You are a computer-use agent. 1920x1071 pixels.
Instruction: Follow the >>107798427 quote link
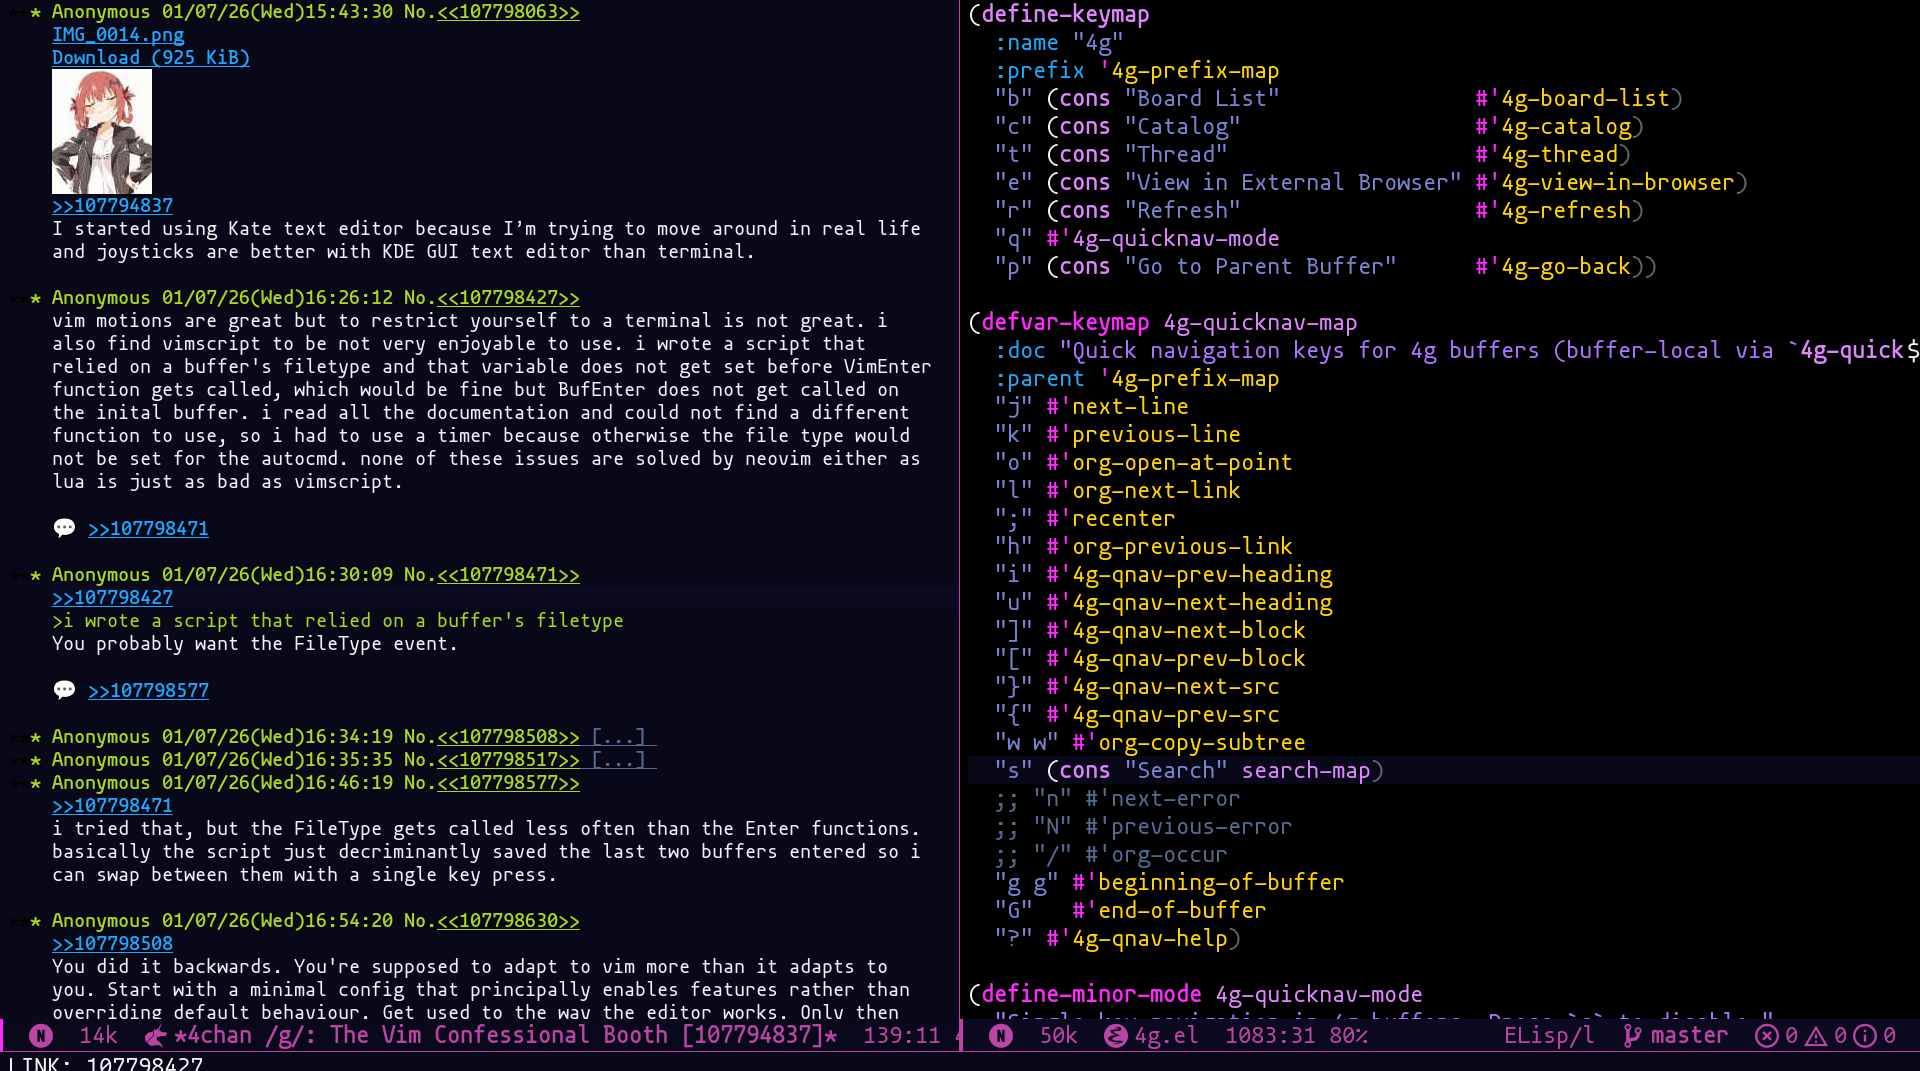tap(113, 598)
